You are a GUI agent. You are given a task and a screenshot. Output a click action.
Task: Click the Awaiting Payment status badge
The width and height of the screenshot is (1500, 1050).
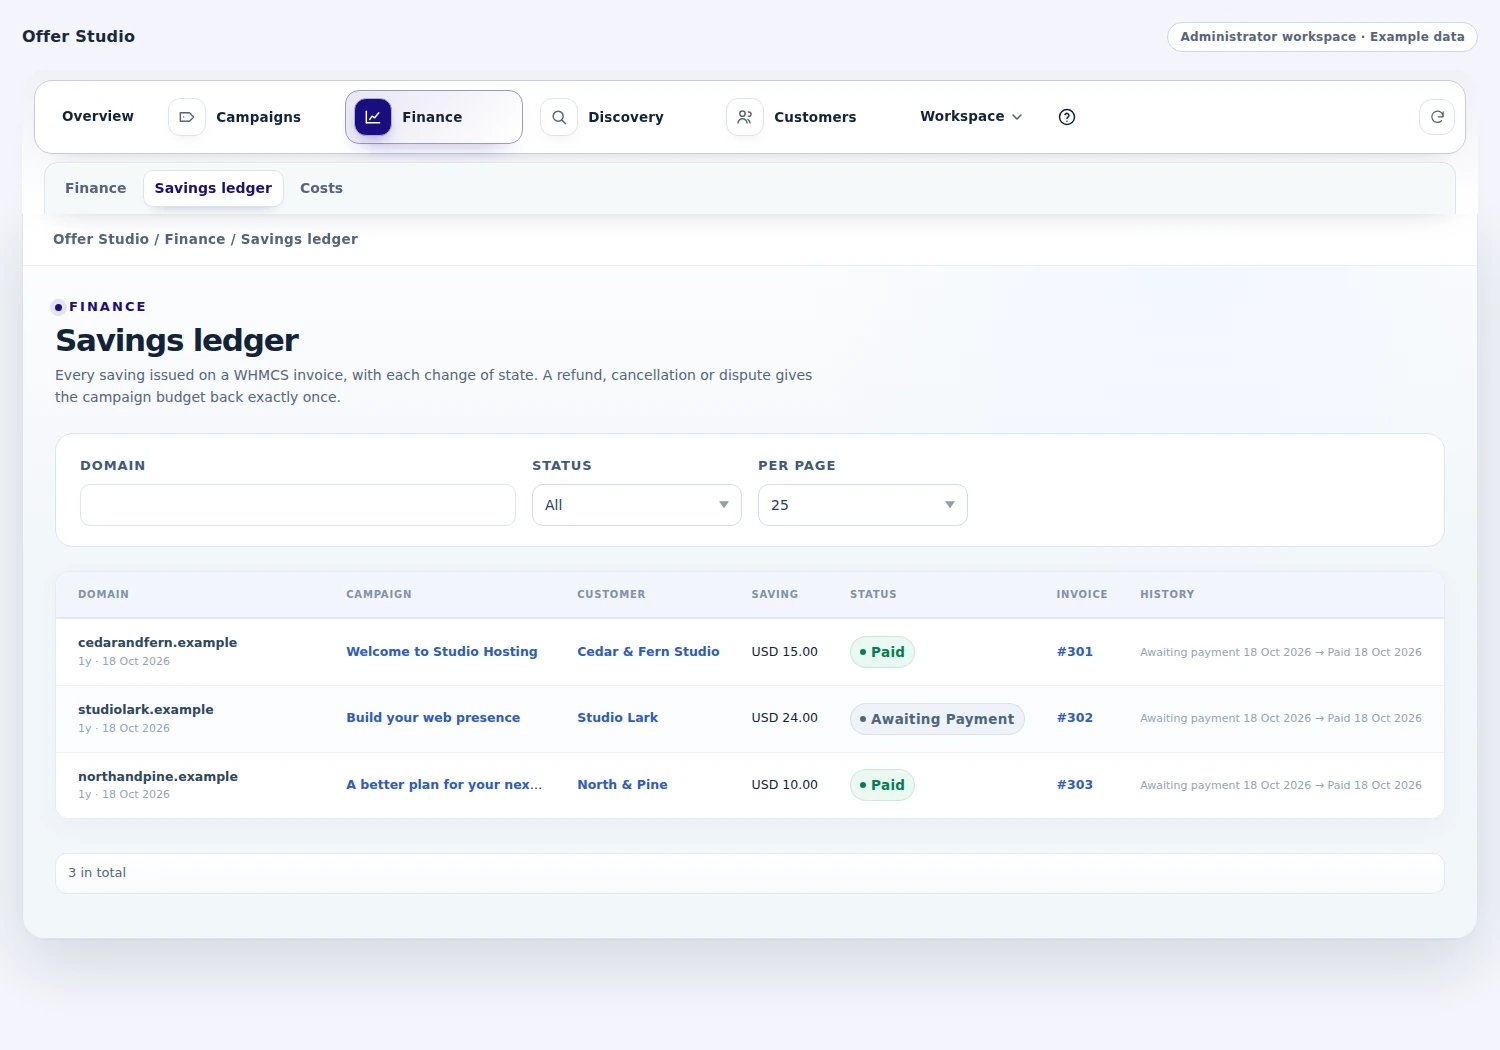pyautogui.click(x=937, y=719)
